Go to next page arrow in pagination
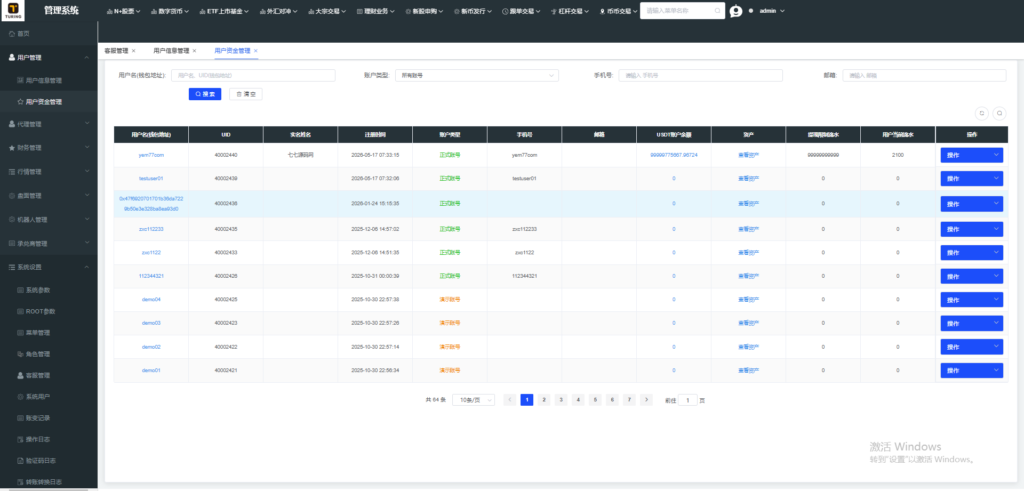Image resolution: width=1024 pixels, height=491 pixels. click(646, 400)
